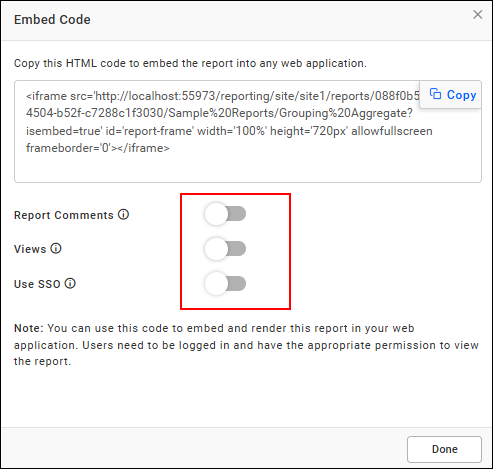
Task: Click the isembed=true line in the code
Action: coord(229,131)
